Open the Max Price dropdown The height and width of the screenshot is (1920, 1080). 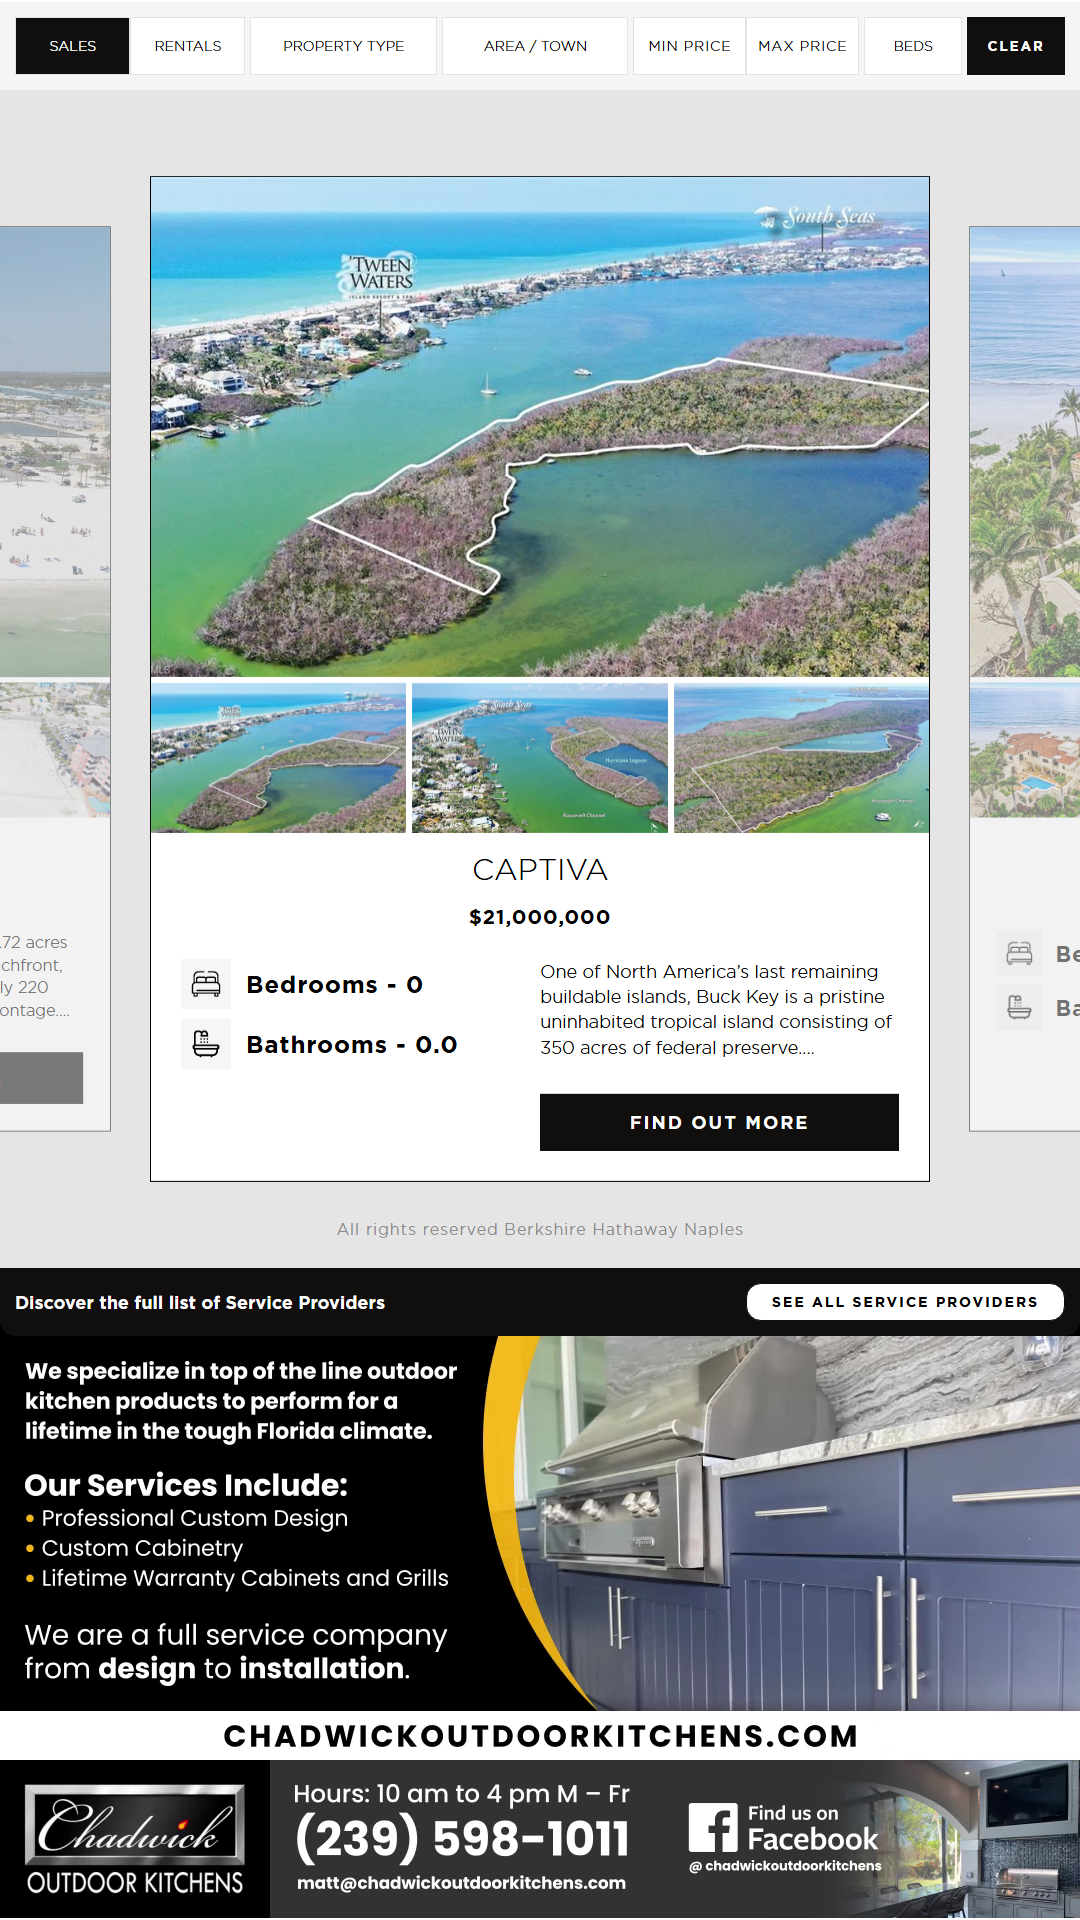tap(802, 46)
